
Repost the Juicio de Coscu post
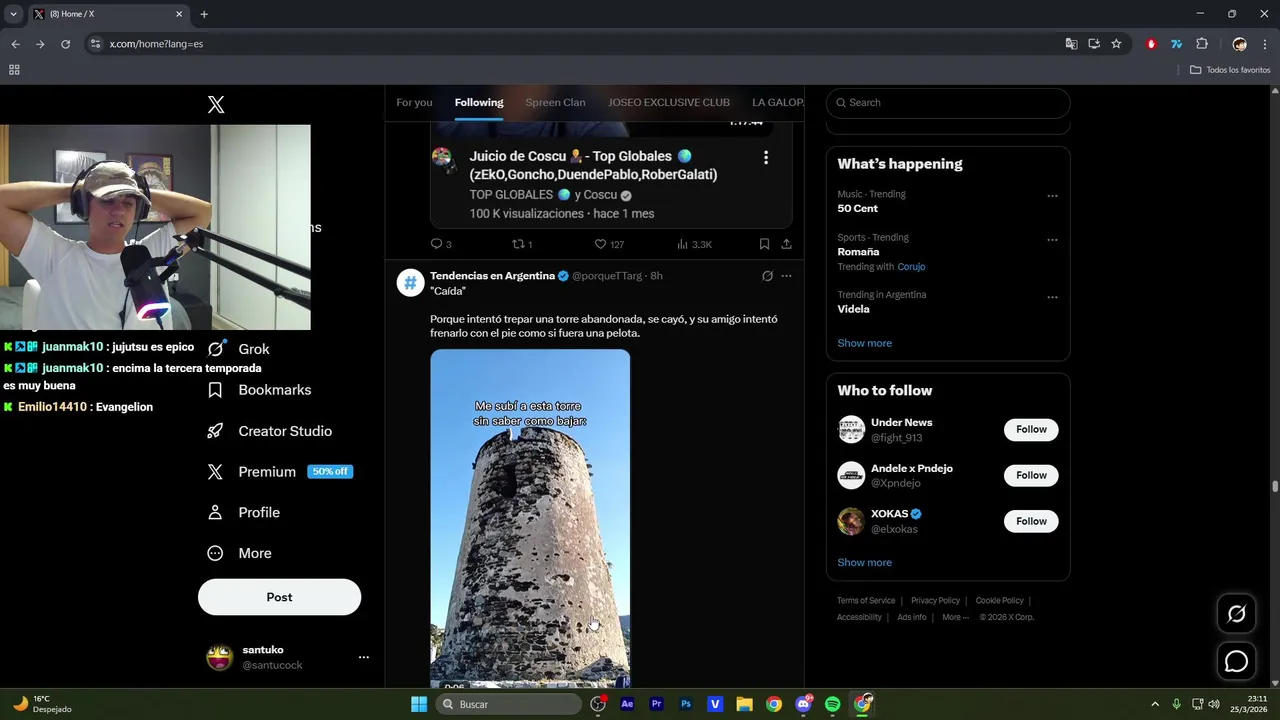coord(522,244)
